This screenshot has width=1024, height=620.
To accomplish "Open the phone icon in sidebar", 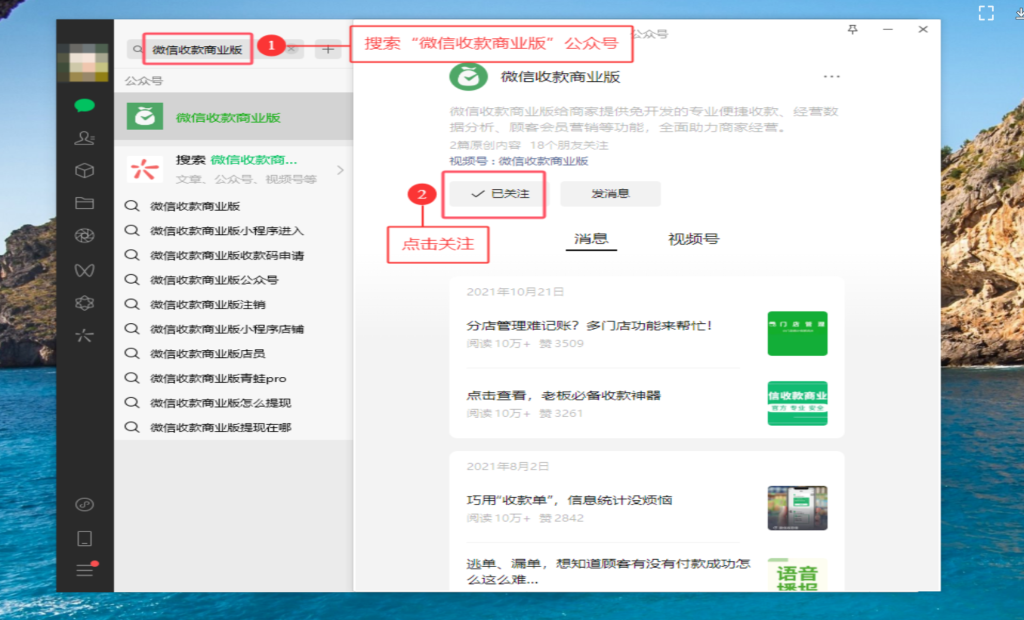I will (x=84, y=538).
